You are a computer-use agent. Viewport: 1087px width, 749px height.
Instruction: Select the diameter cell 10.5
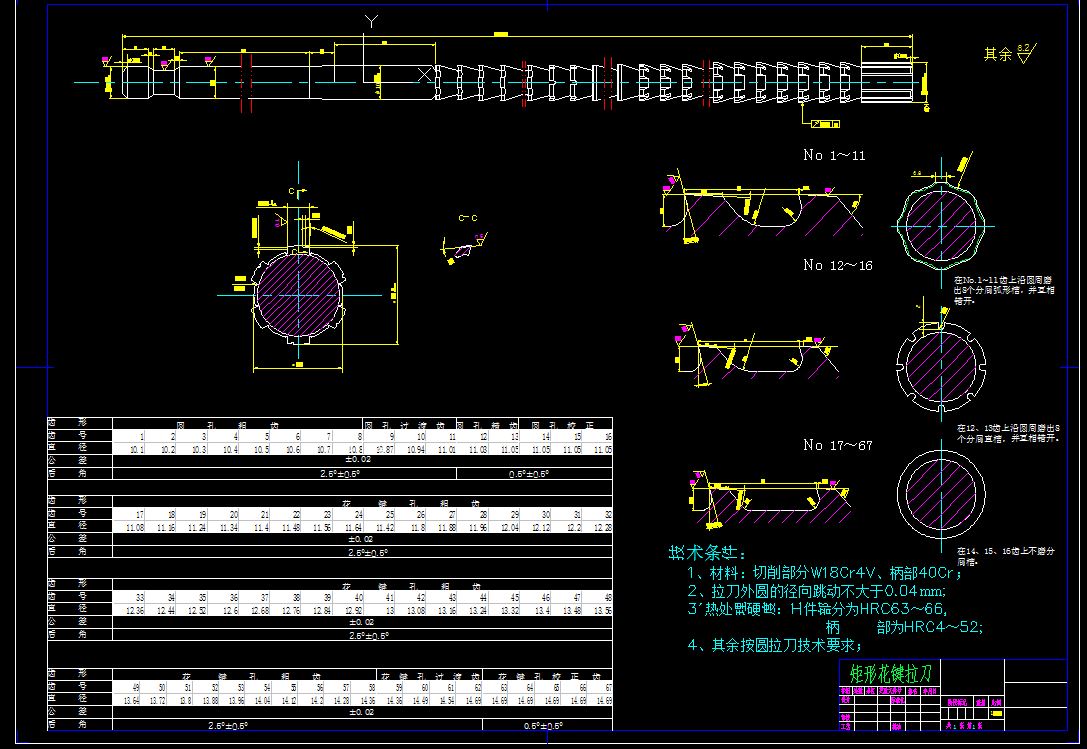(261, 450)
